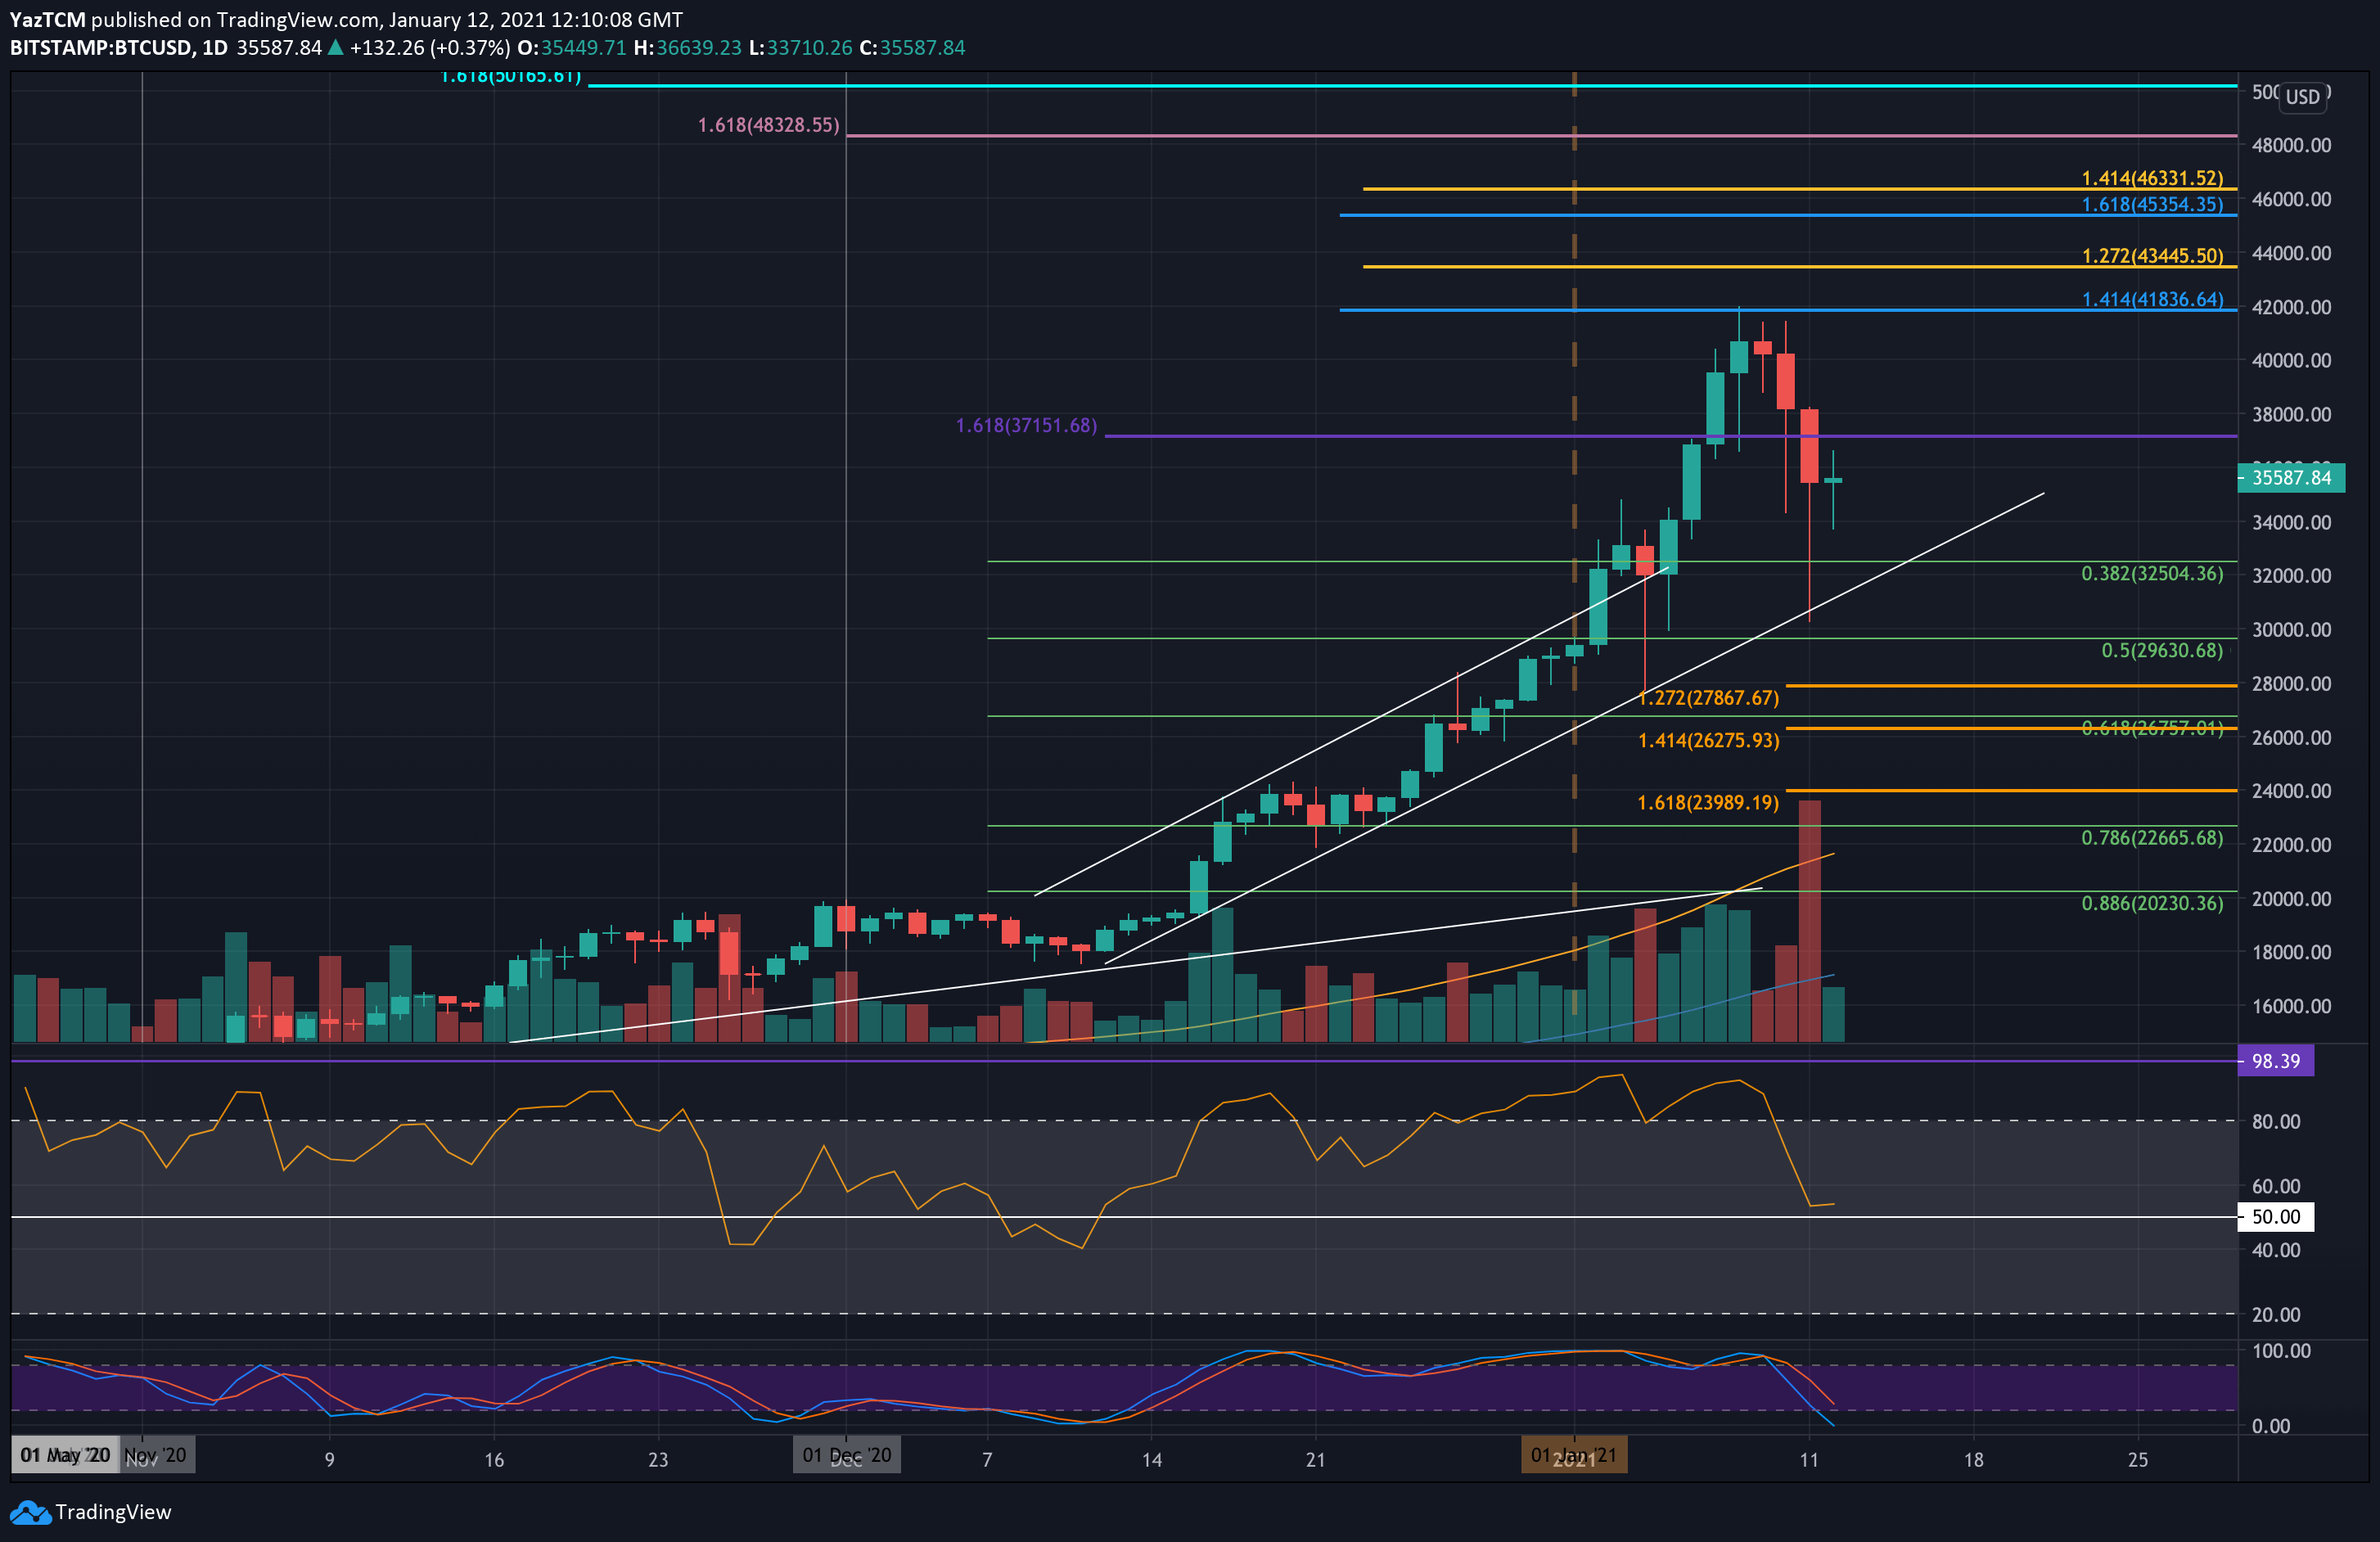Click the 21 date tick on time axis
The height and width of the screenshot is (1542, 2380).
point(1316,1460)
